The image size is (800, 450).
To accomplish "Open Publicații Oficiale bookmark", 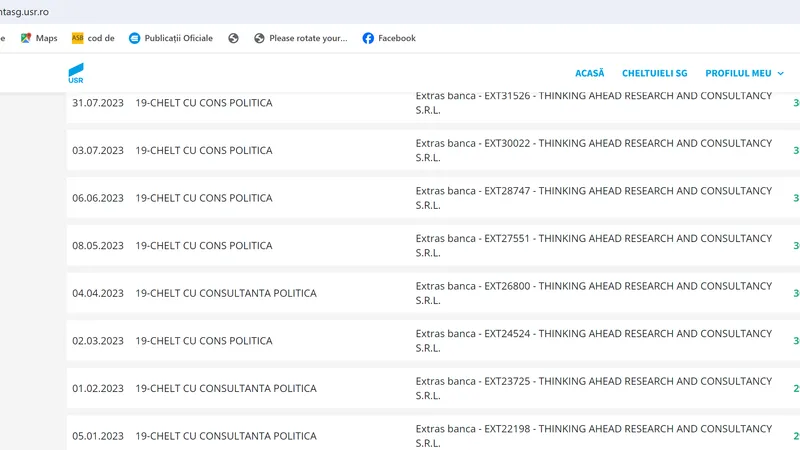I will [x=171, y=38].
